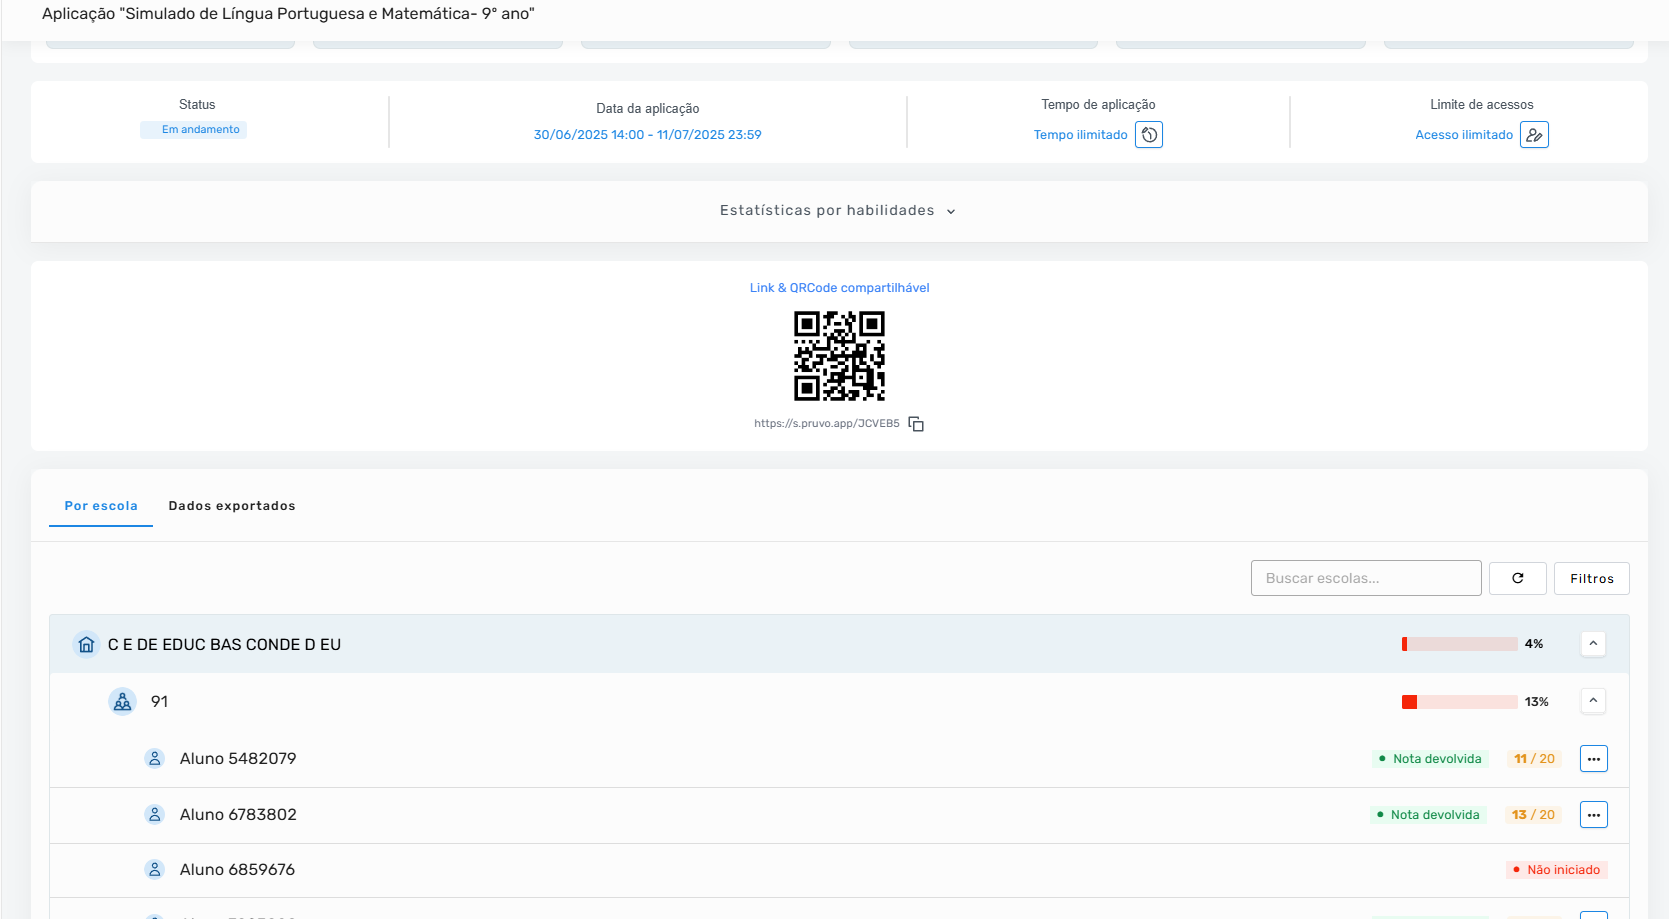Click the refresh icon button near search

tap(1518, 578)
